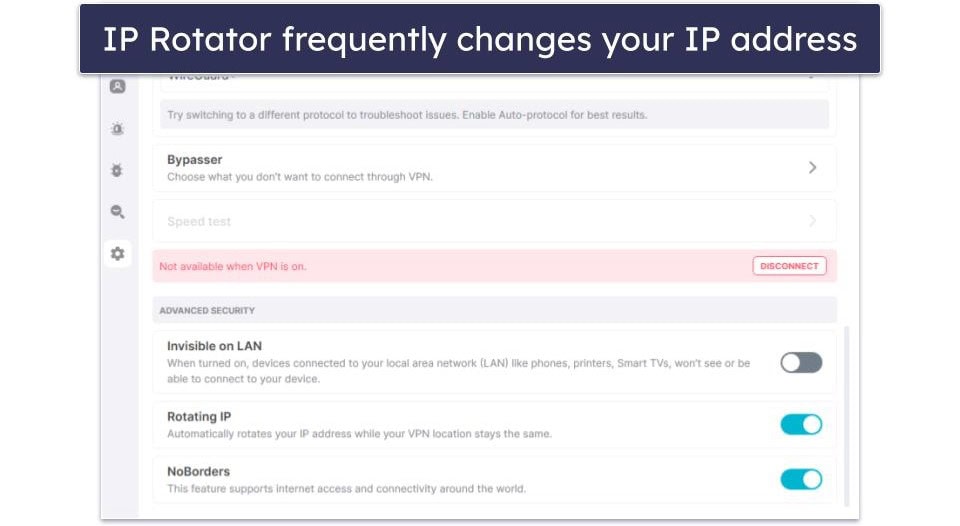The height and width of the screenshot is (526, 960).
Task: Click the Invisible on LAN title text
Action: (214, 346)
